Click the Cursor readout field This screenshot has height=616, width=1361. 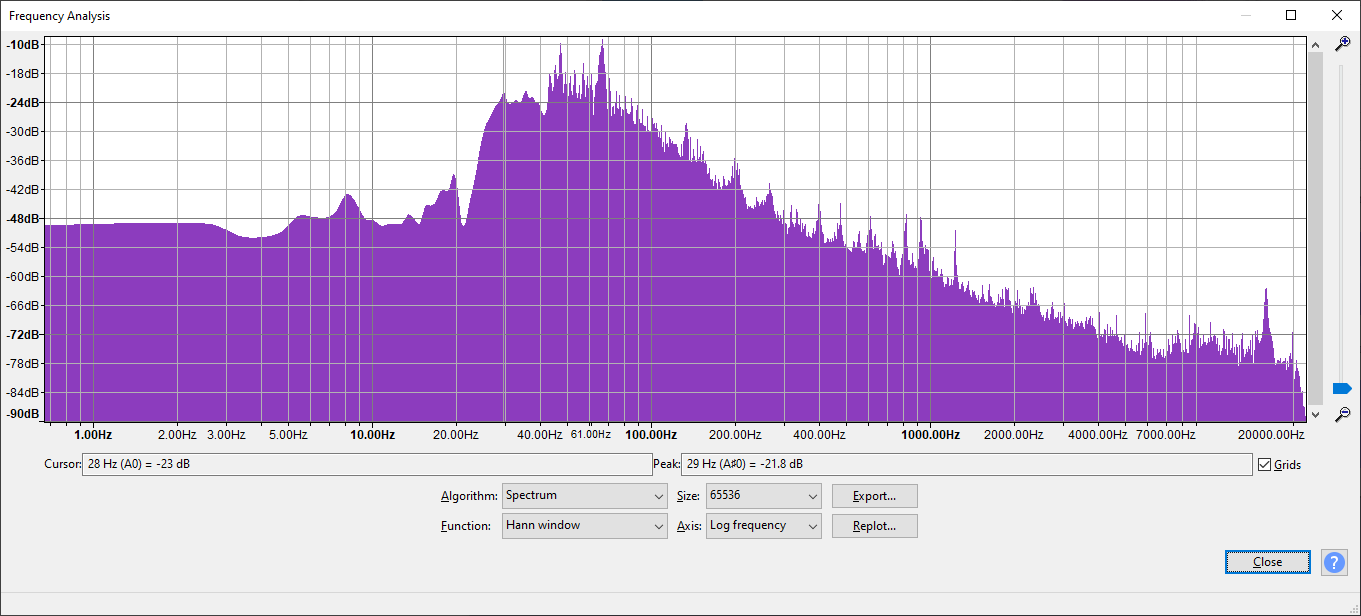point(367,464)
